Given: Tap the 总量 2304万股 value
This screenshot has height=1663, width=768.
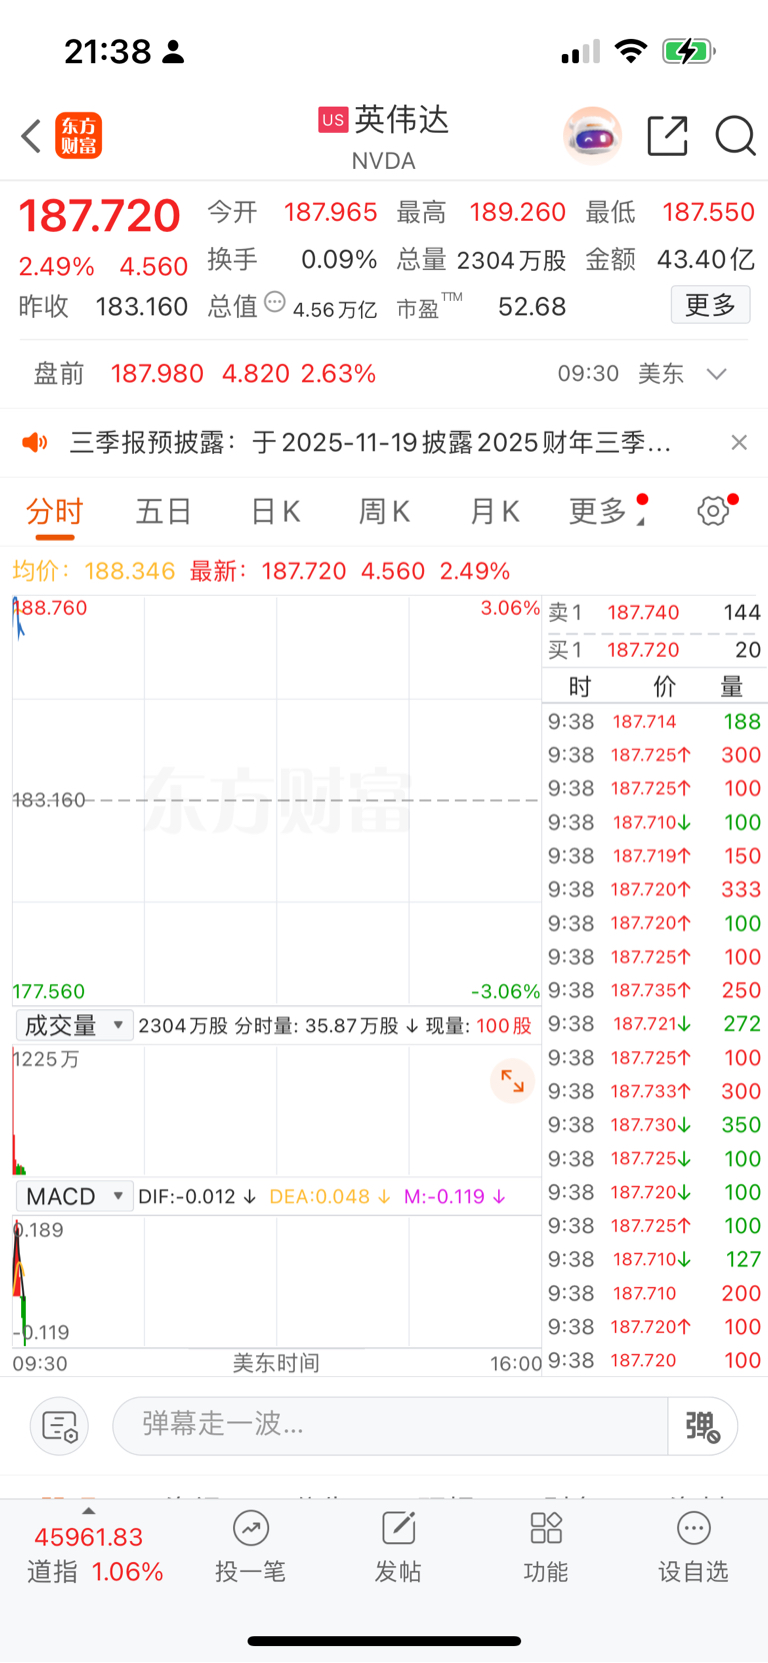Looking at the screenshot, I should 511,260.
